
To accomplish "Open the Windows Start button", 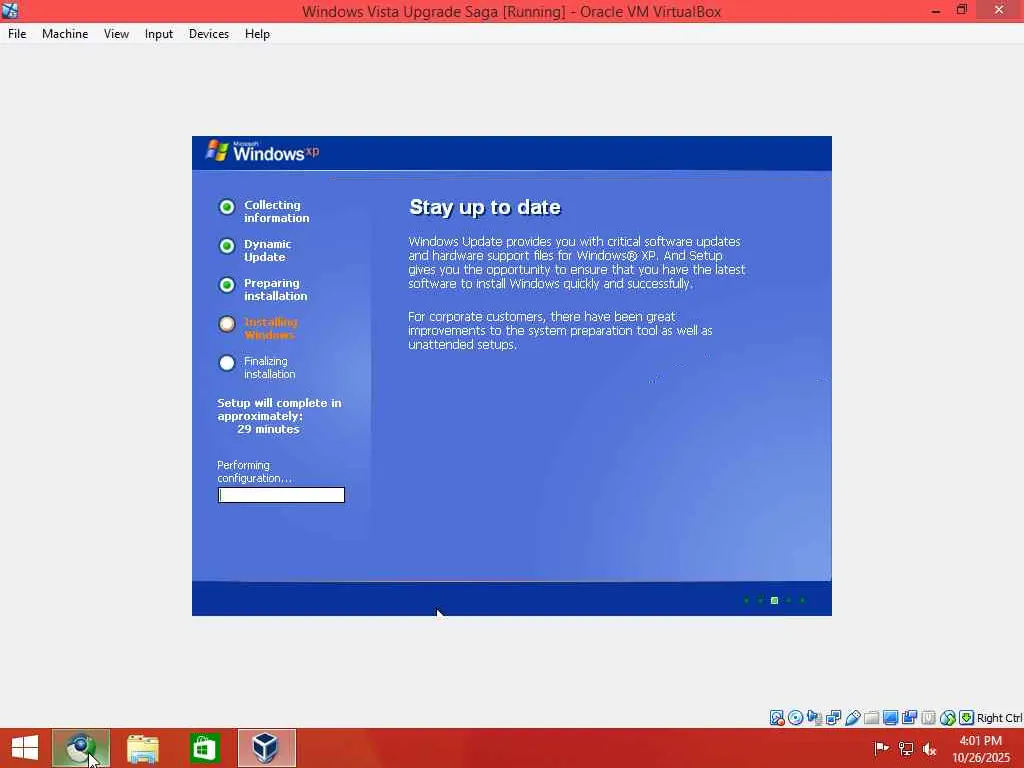I will point(25,748).
